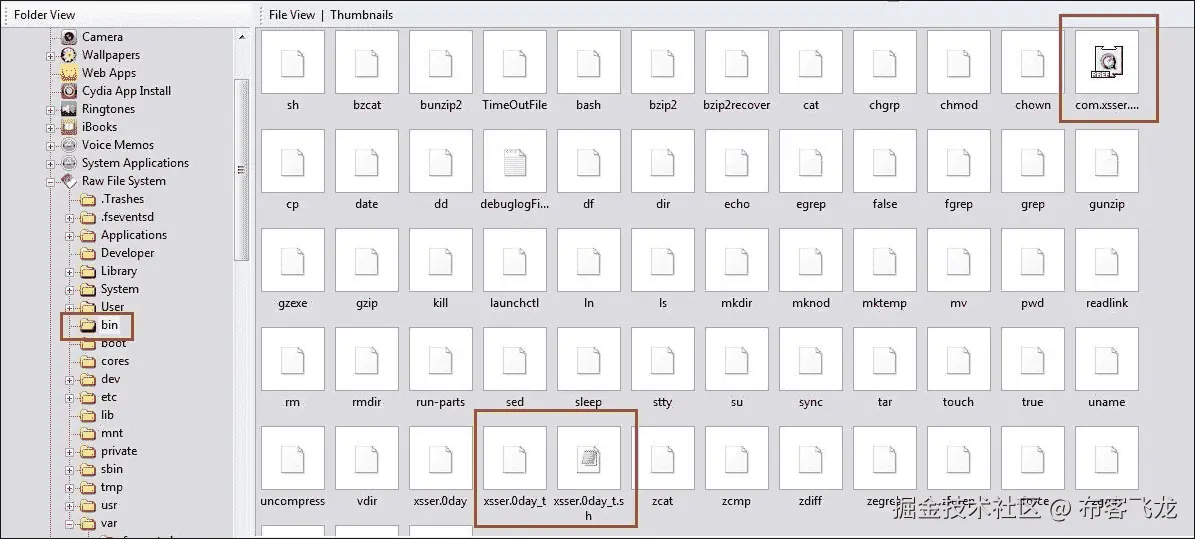1195x539 pixels.
Task: Click the folder tree vertical scrollbar thumb
Action: click(242, 169)
